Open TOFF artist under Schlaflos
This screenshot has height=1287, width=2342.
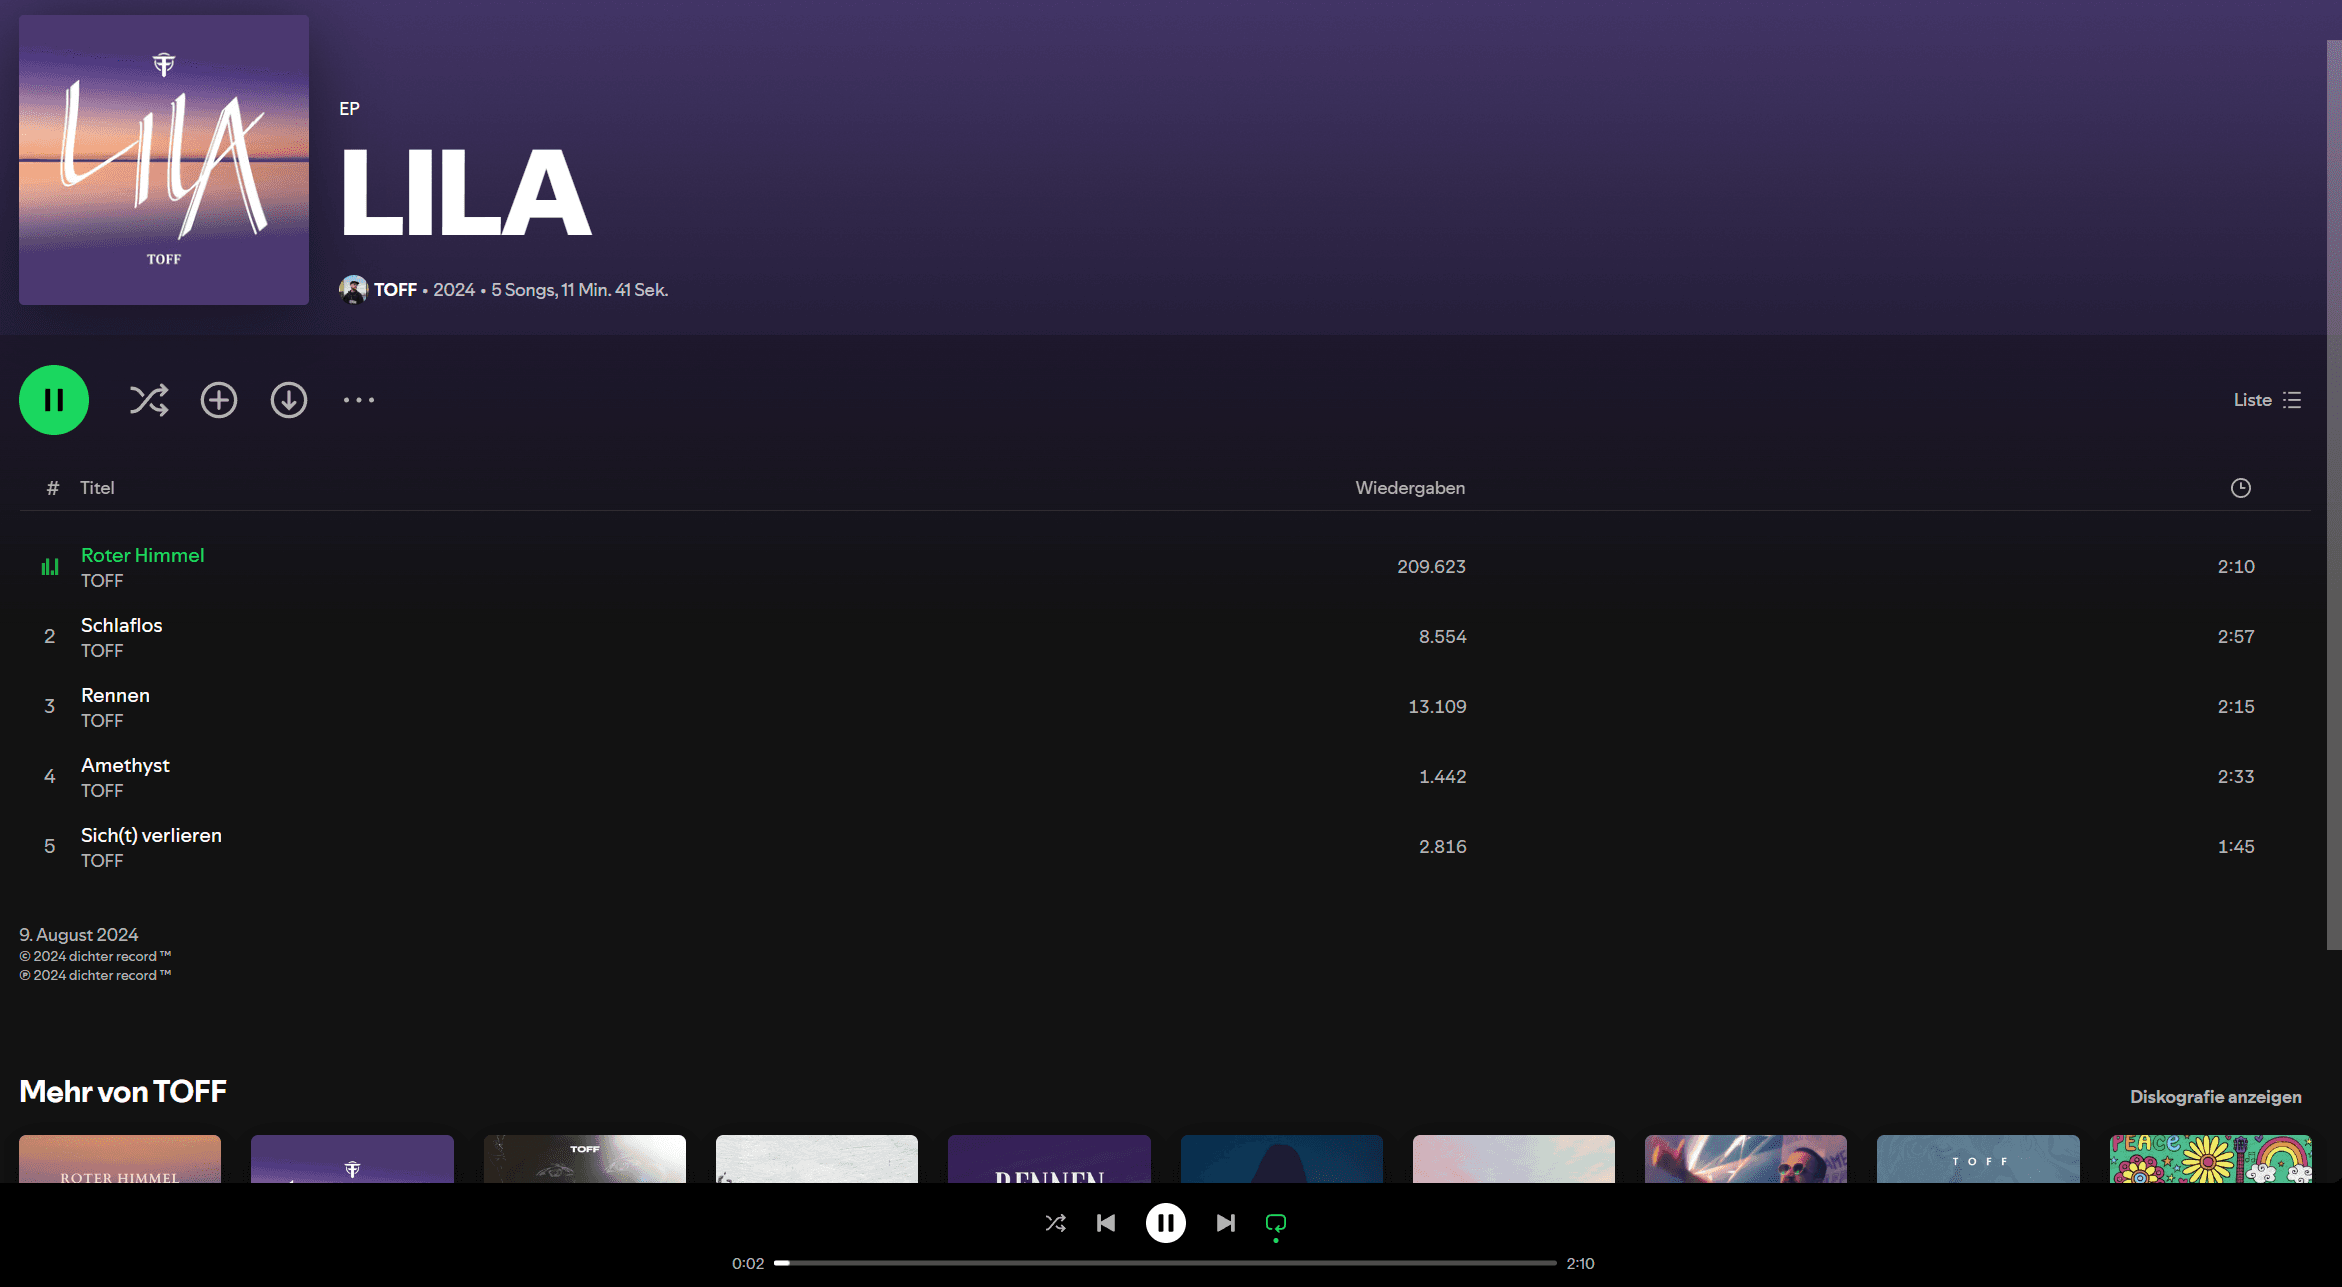tap(102, 651)
